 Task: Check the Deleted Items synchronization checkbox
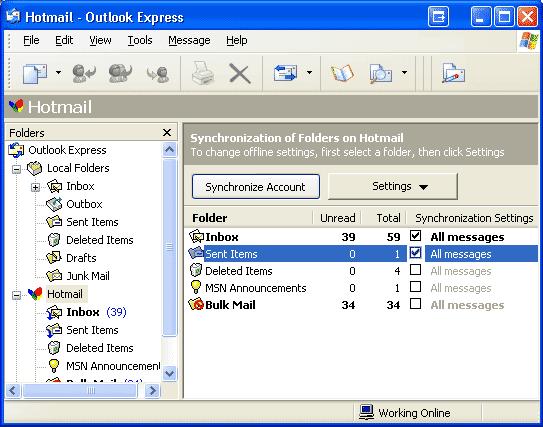pyautogui.click(x=415, y=270)
